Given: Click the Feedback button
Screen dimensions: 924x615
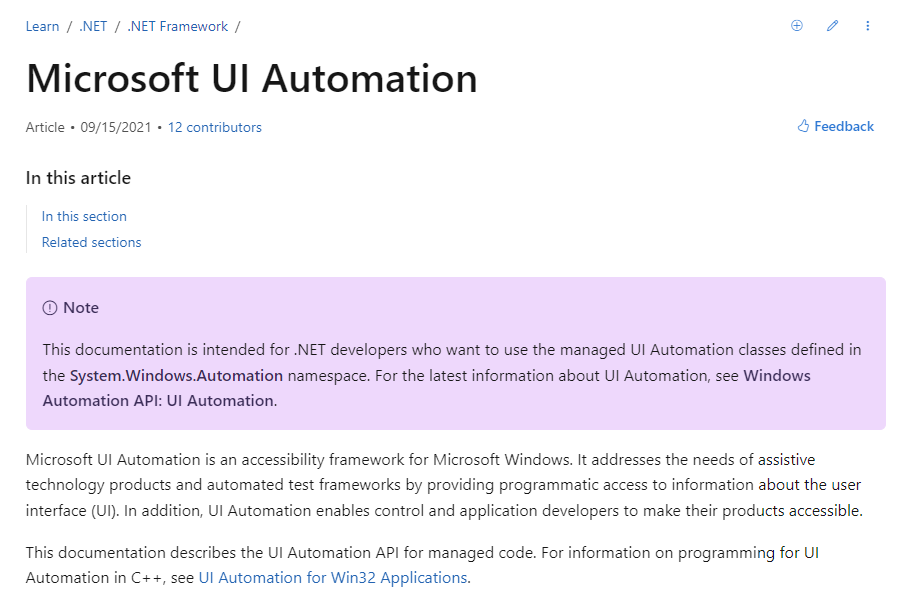Looking at the screenshot, I should [x=843, y=126].
